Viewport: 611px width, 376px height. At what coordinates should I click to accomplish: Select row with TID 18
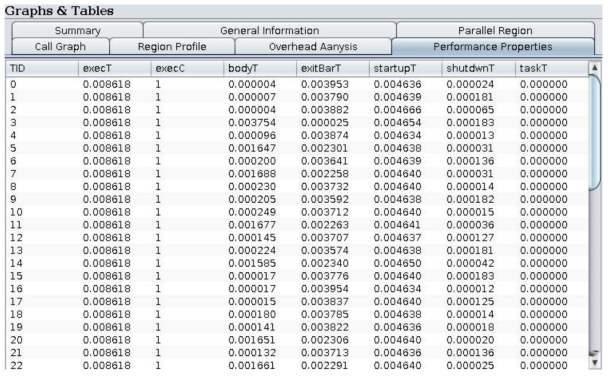point(297,314)
